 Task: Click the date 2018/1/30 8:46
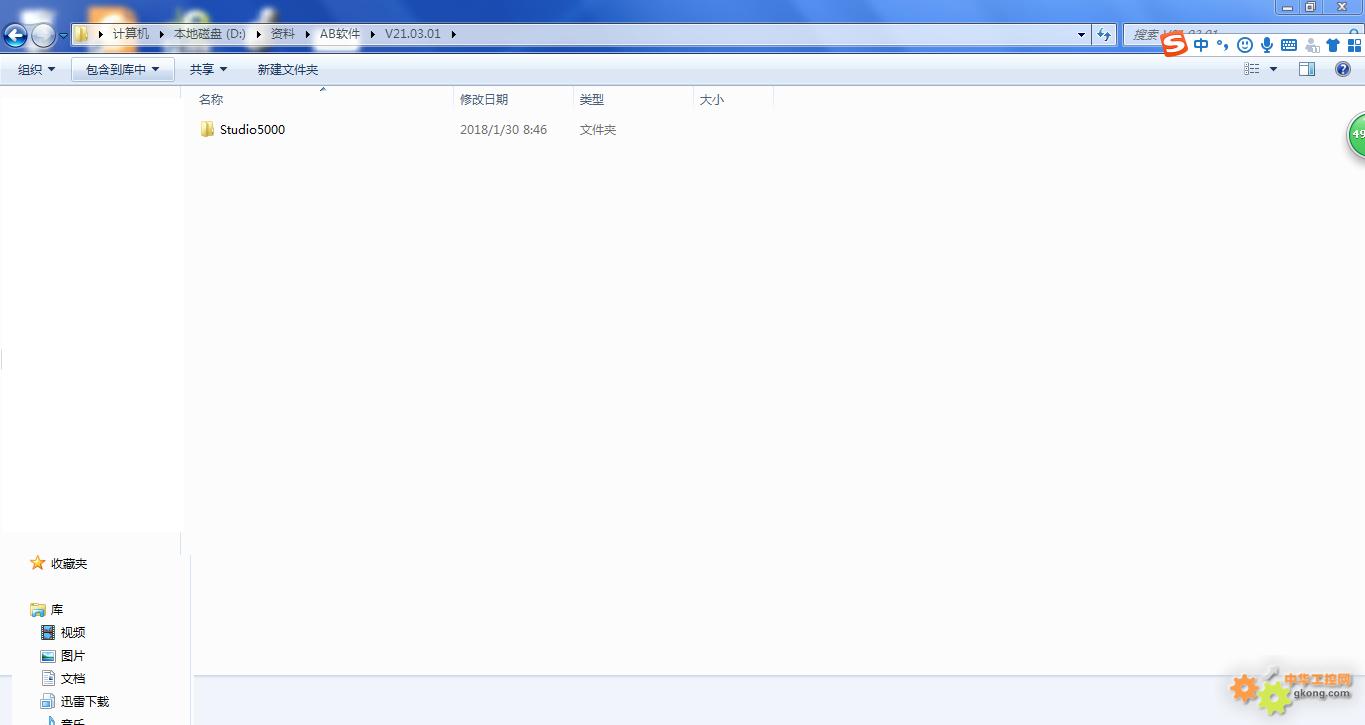point(503,130)
